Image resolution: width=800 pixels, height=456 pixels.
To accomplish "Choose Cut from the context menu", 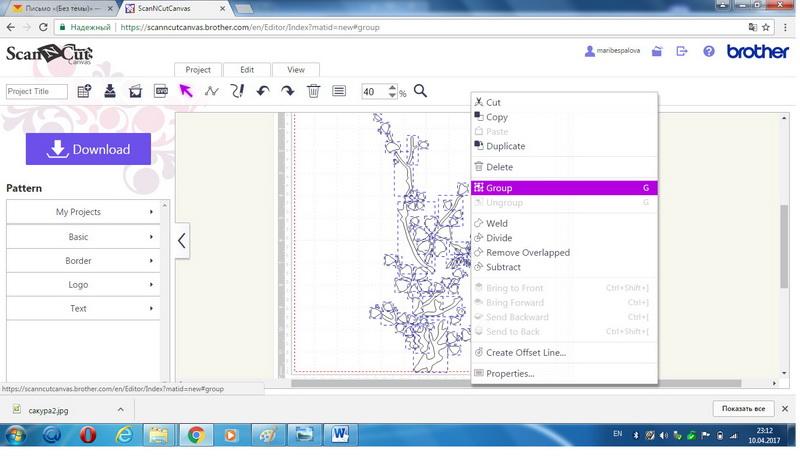I will [564, 103].
